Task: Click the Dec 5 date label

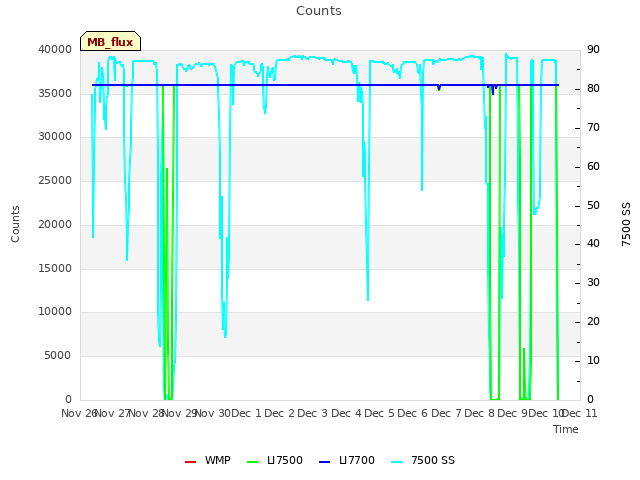Action: [379, 413]
